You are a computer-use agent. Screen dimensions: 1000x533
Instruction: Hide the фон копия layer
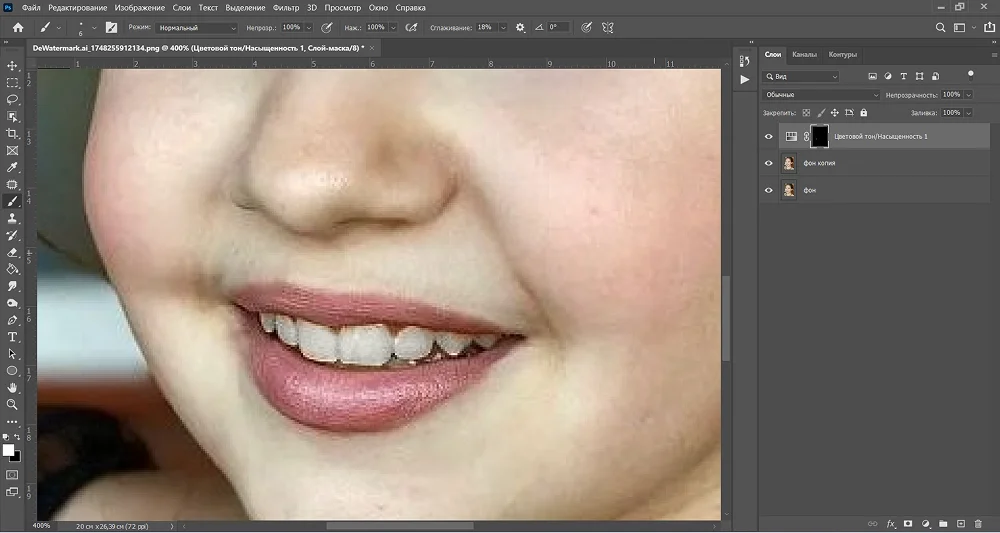tap(768, 163)
